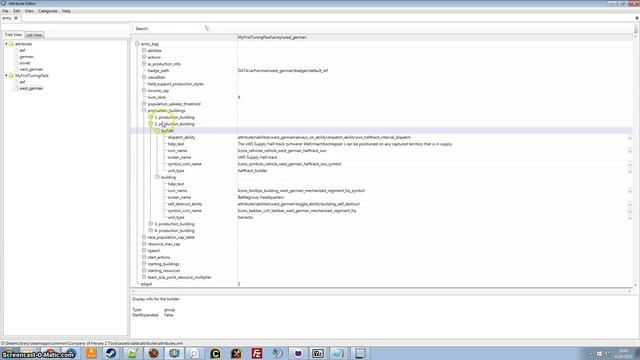This screenshot has width=640, height=360.
Task: Open the View menu
Action: 29,11
